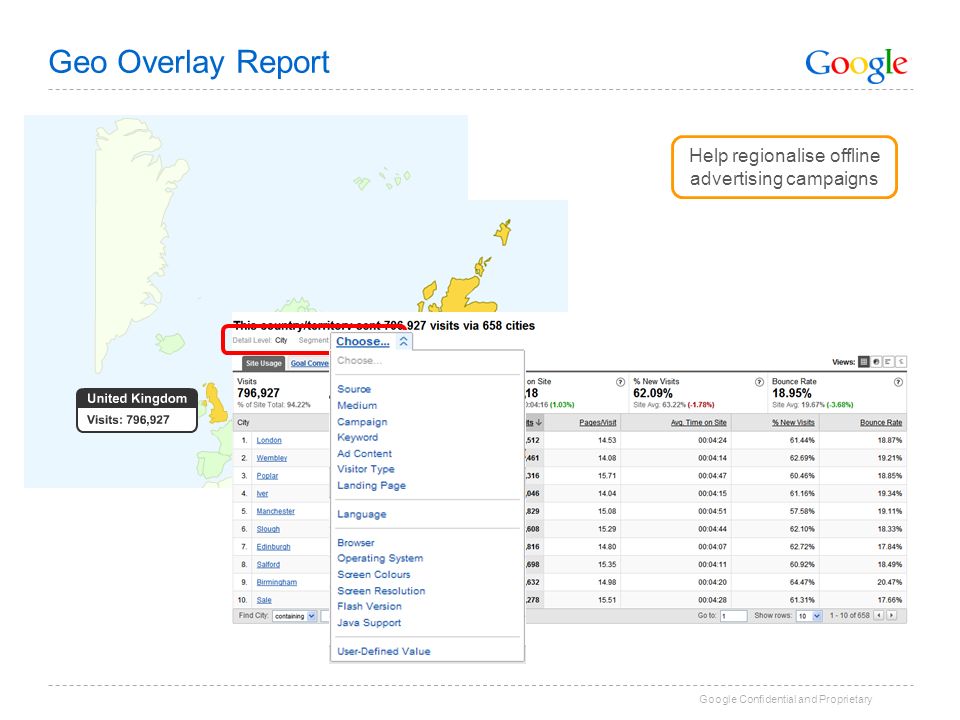Image resolution: width=960 pixels, height=720 pixels.
Task: Select Keyword from segment menu
Action: pos(358,437)
